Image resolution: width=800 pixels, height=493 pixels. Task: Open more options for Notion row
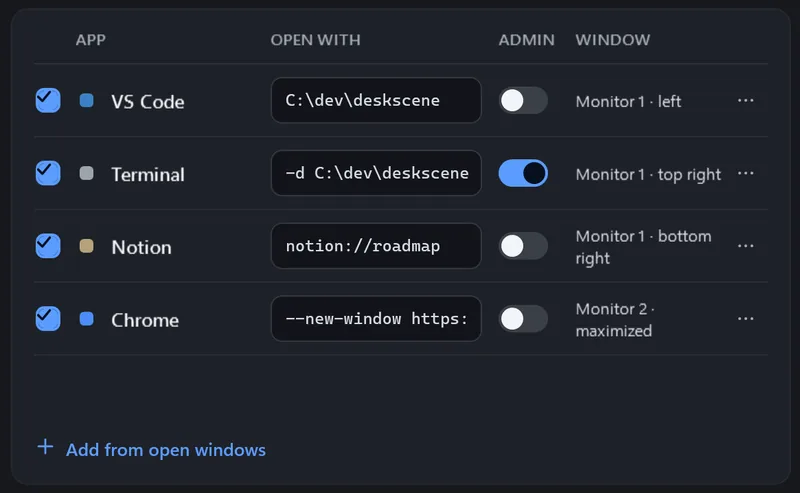click(745, 246)
